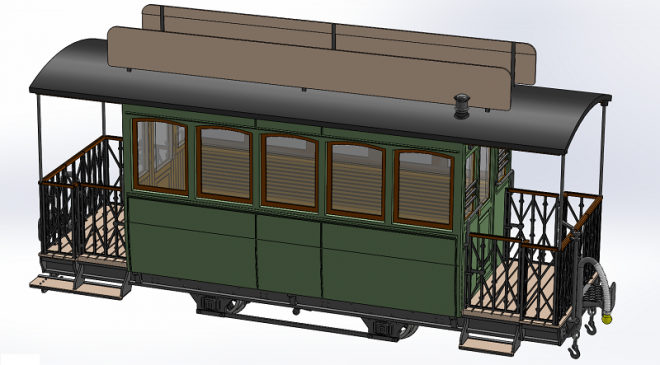The image size is (660, 365).
Task: Pick the lowest coupling hook at right end
Action: click(574, 350)
